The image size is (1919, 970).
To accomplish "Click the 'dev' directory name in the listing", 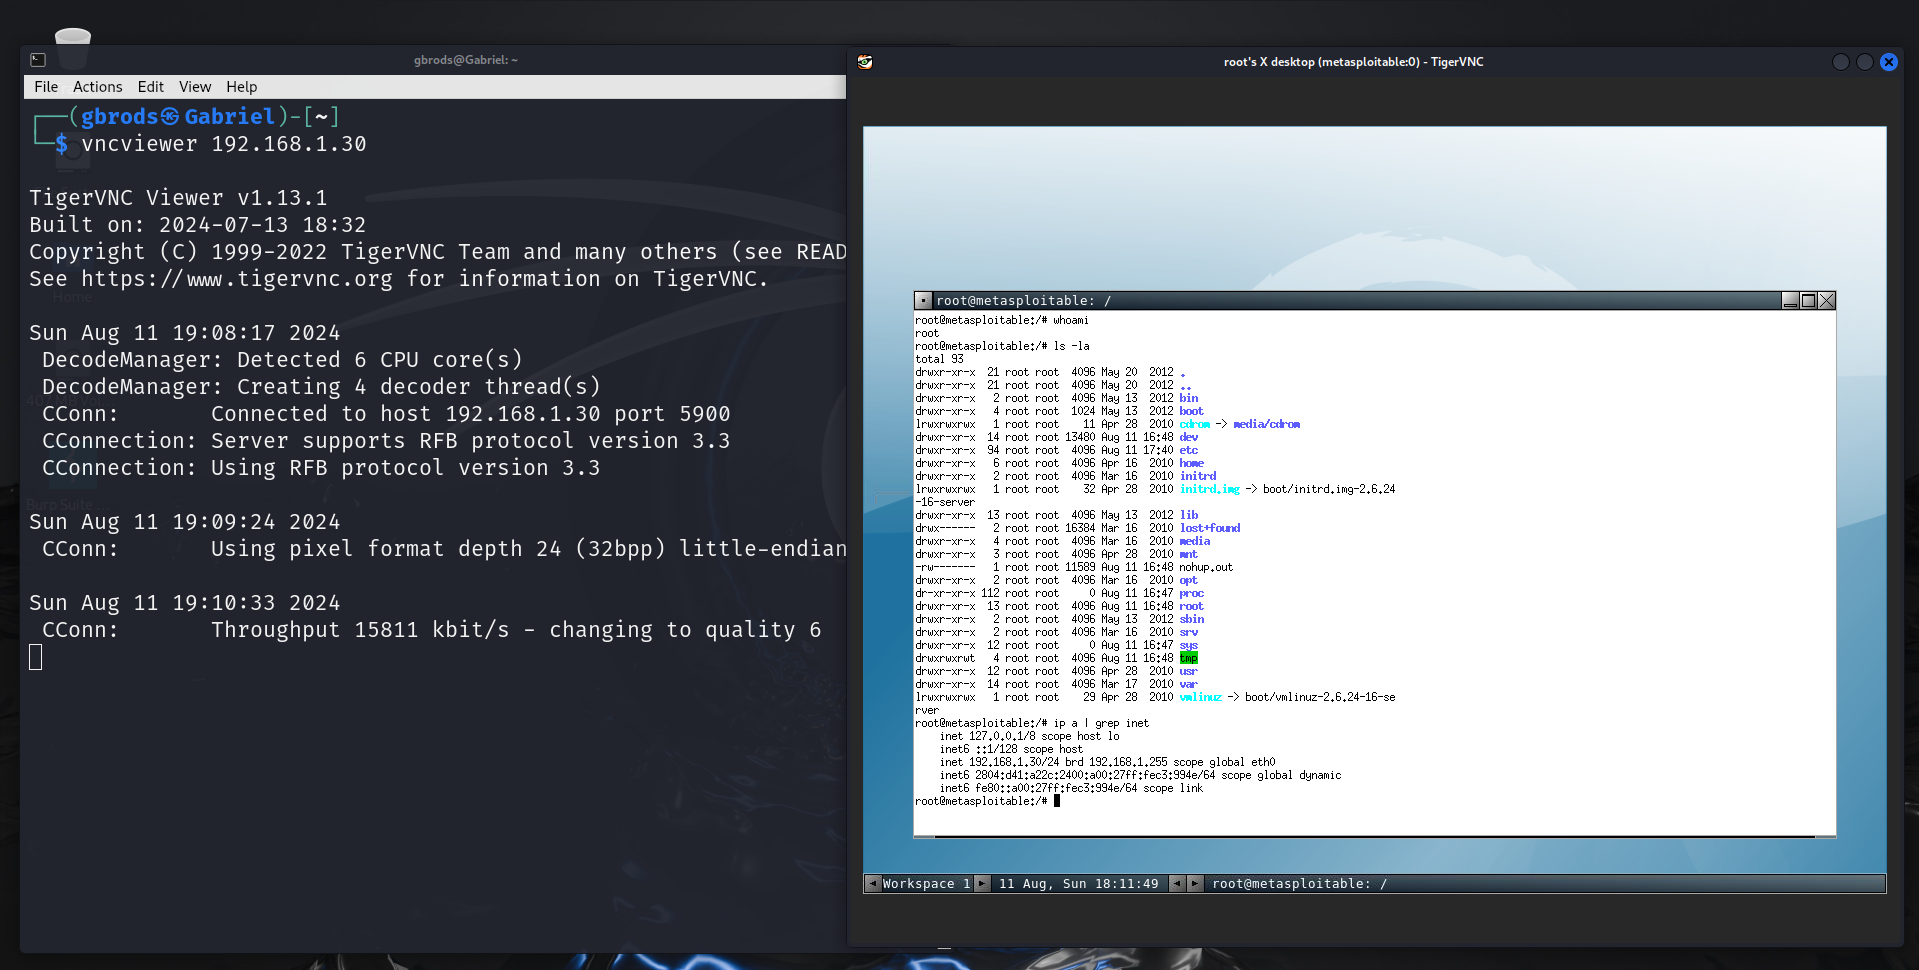I will point(1189,437).
